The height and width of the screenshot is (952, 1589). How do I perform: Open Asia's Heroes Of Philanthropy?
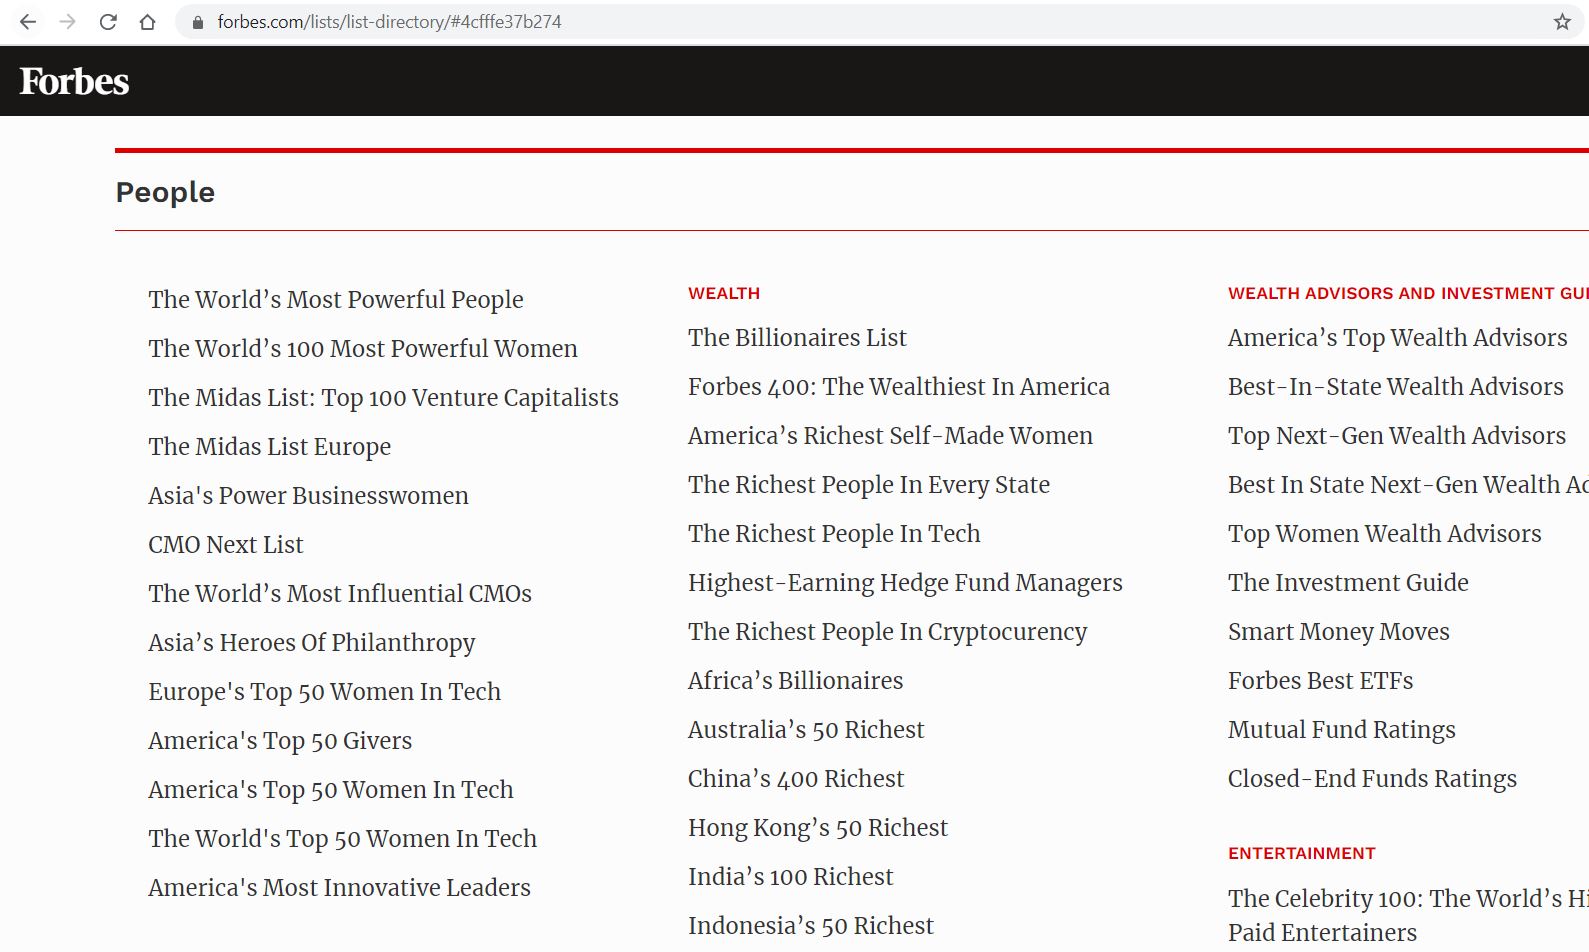coord(312,643)
